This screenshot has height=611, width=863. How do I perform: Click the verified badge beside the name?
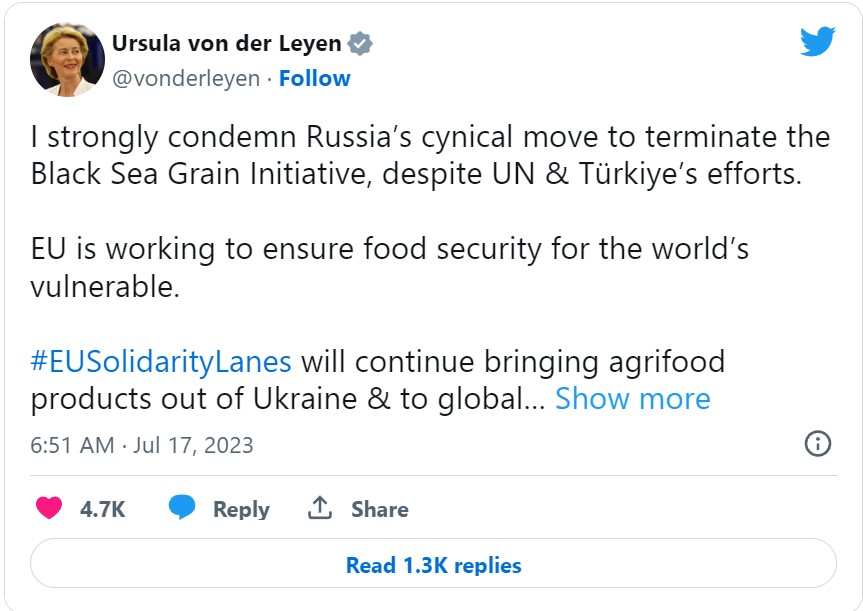[360, 43]
